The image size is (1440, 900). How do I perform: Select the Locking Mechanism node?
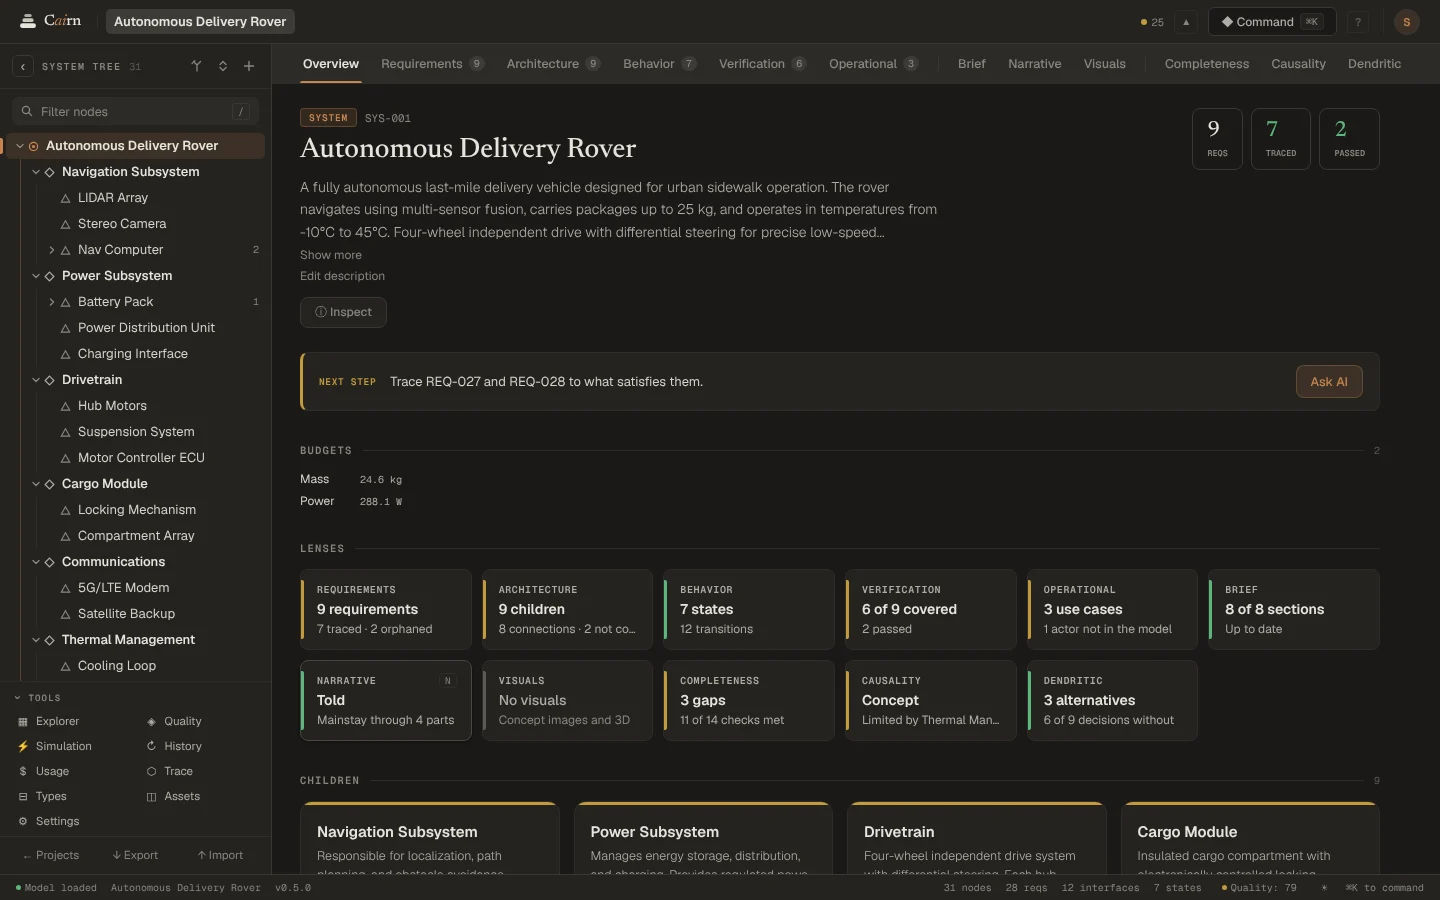point(136,510)
